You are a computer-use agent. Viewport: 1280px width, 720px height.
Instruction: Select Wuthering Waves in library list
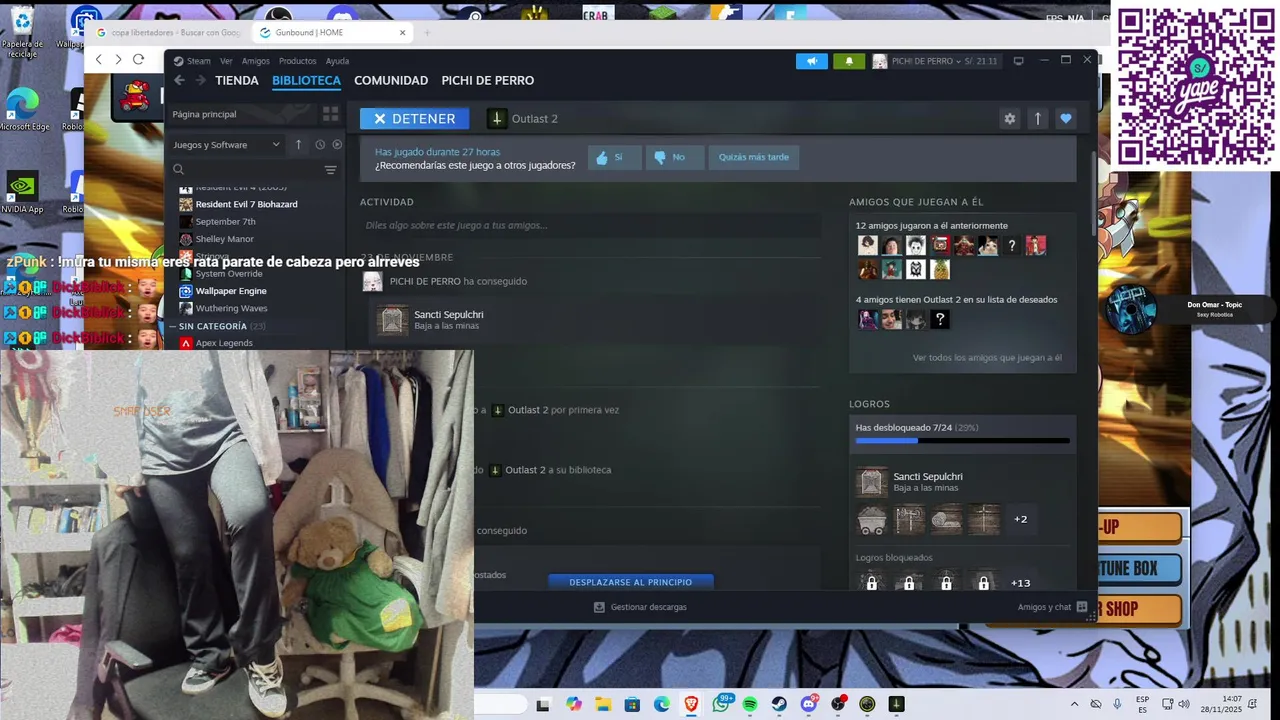click(231, 308)
